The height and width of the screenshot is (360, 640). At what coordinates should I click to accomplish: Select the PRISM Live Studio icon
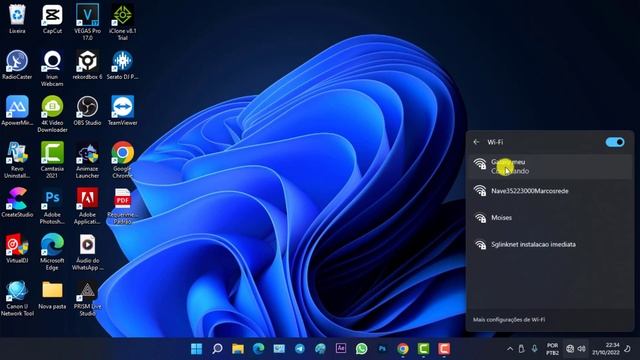coord(87,298)
